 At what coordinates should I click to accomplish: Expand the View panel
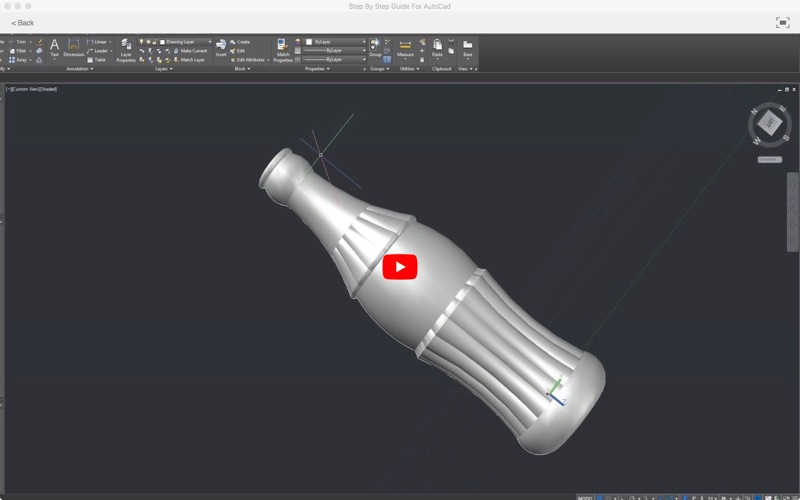coord(467,69)
